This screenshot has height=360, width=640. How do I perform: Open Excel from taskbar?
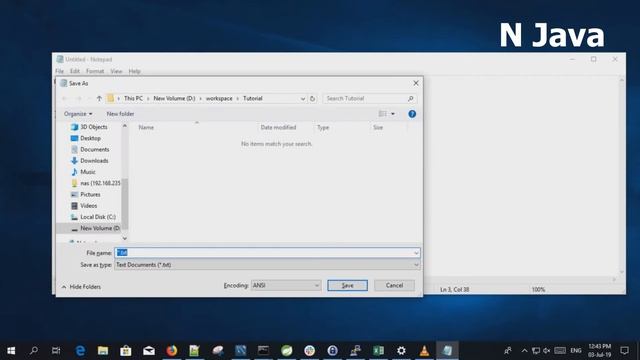(378, 351)
